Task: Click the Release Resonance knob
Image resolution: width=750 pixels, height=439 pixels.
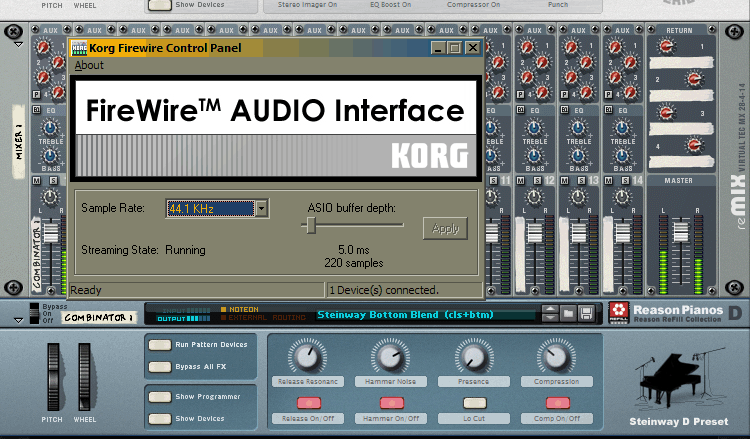Action: coord(308,358)
